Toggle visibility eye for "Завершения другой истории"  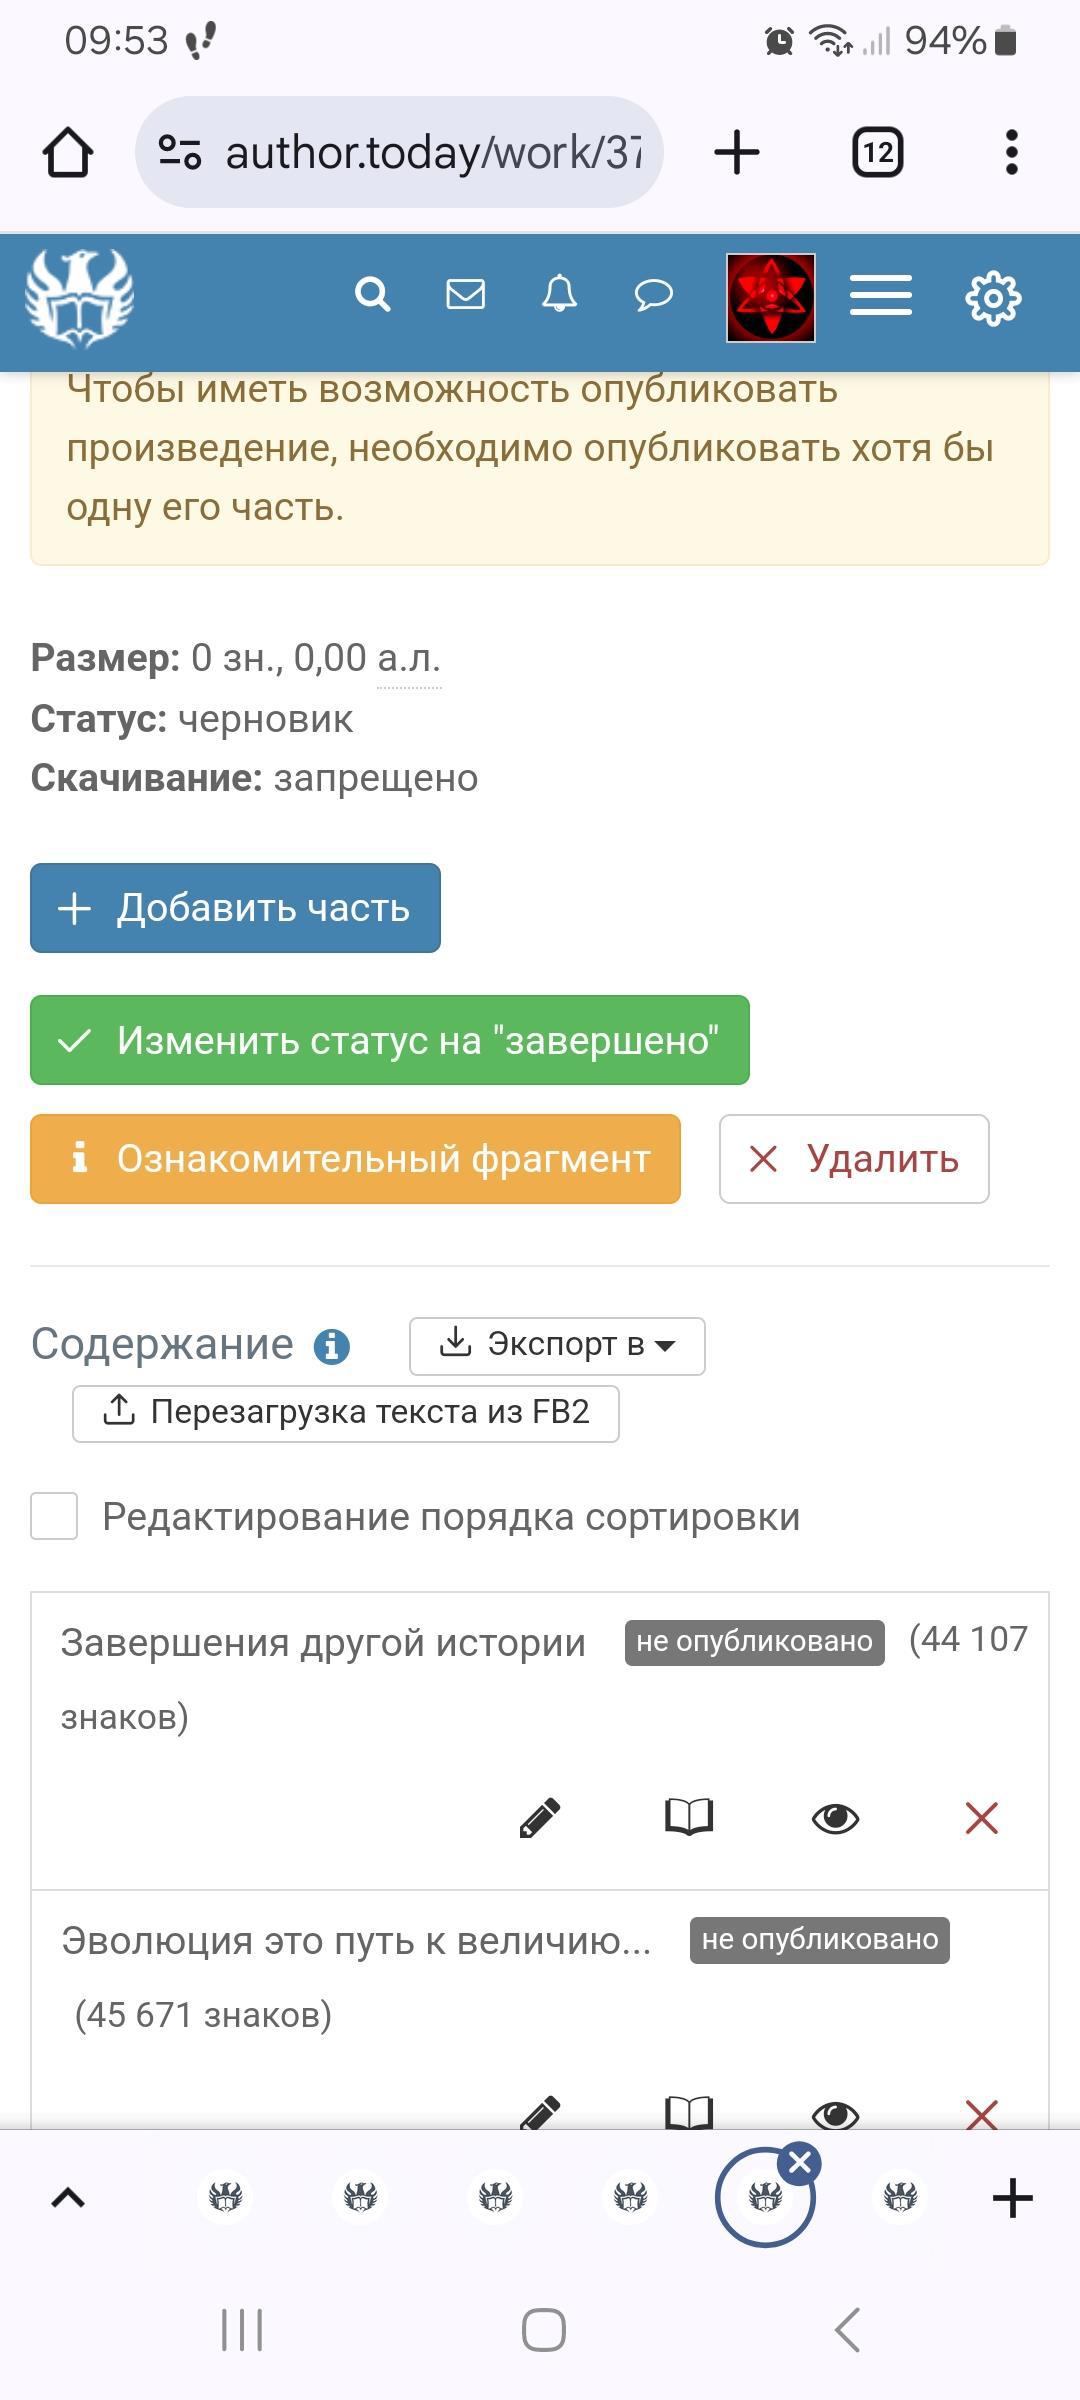pyautogui.click(x=835, y=1818)
